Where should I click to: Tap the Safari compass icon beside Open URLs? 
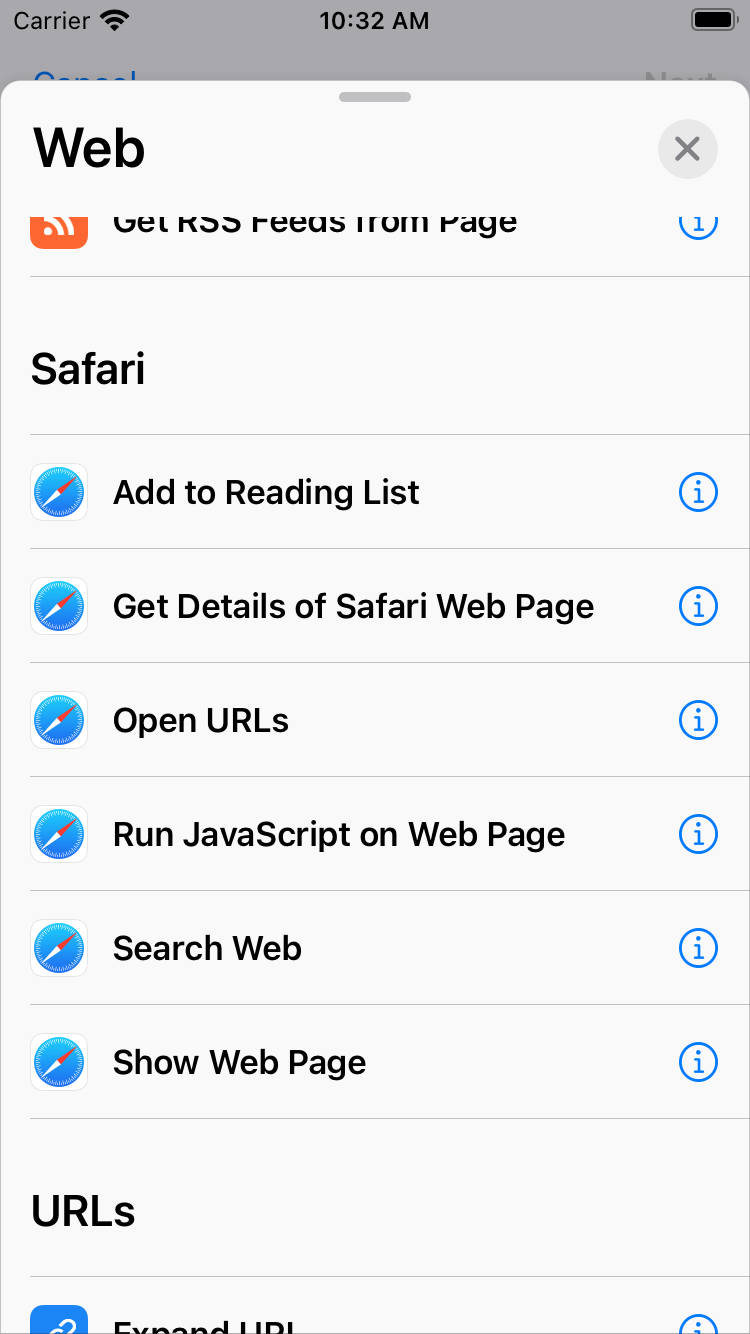point(59,720)
